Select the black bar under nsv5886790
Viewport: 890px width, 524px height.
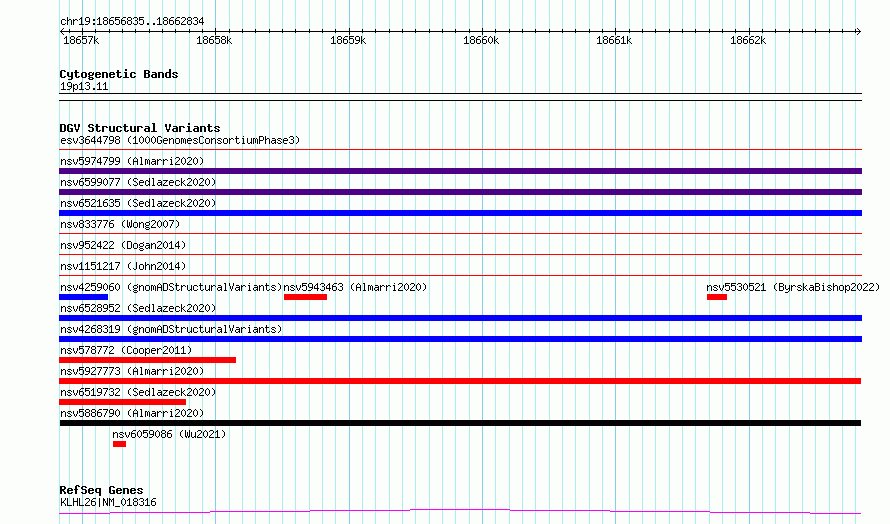pyautogui.click(x=460, y=423)
